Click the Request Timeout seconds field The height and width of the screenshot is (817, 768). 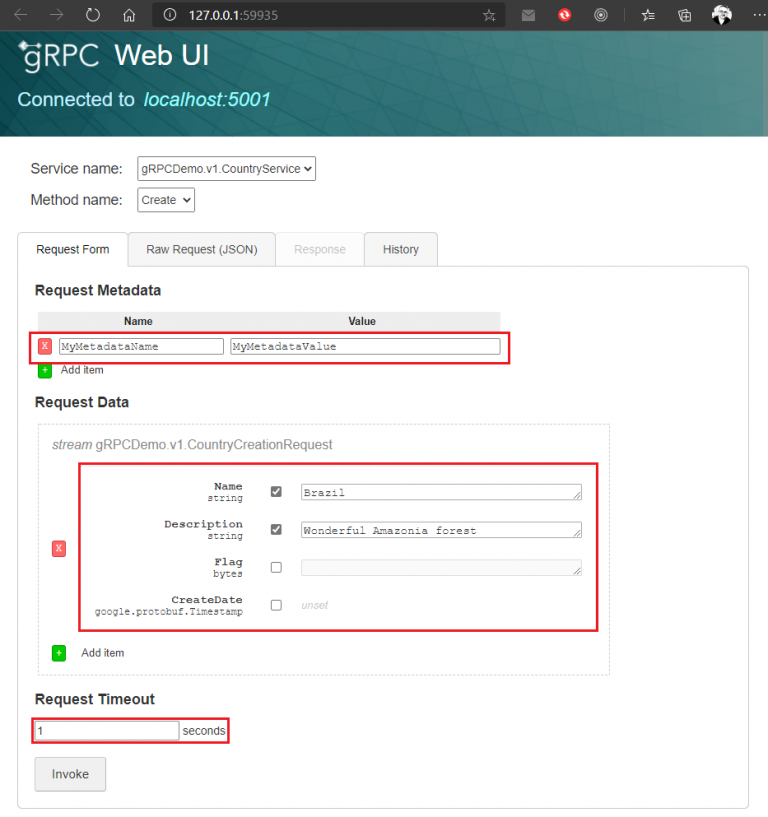coord(106,731)
